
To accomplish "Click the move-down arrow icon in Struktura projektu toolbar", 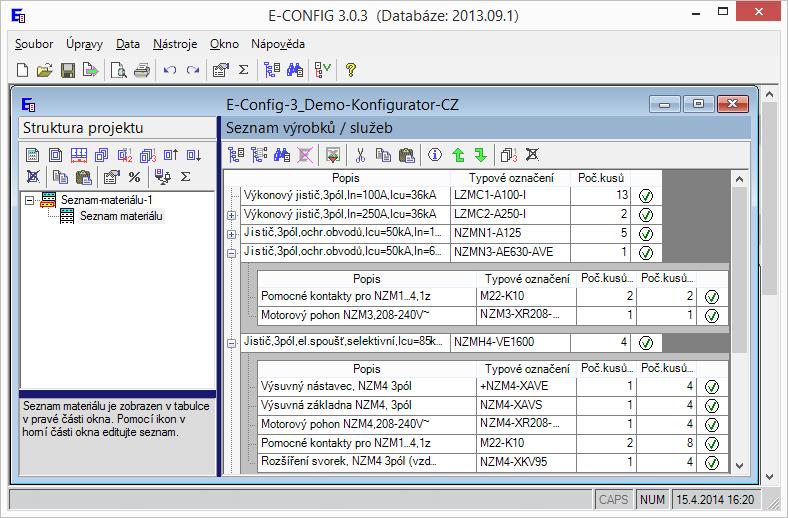I will pyautogui.click(x=194, y=155).
